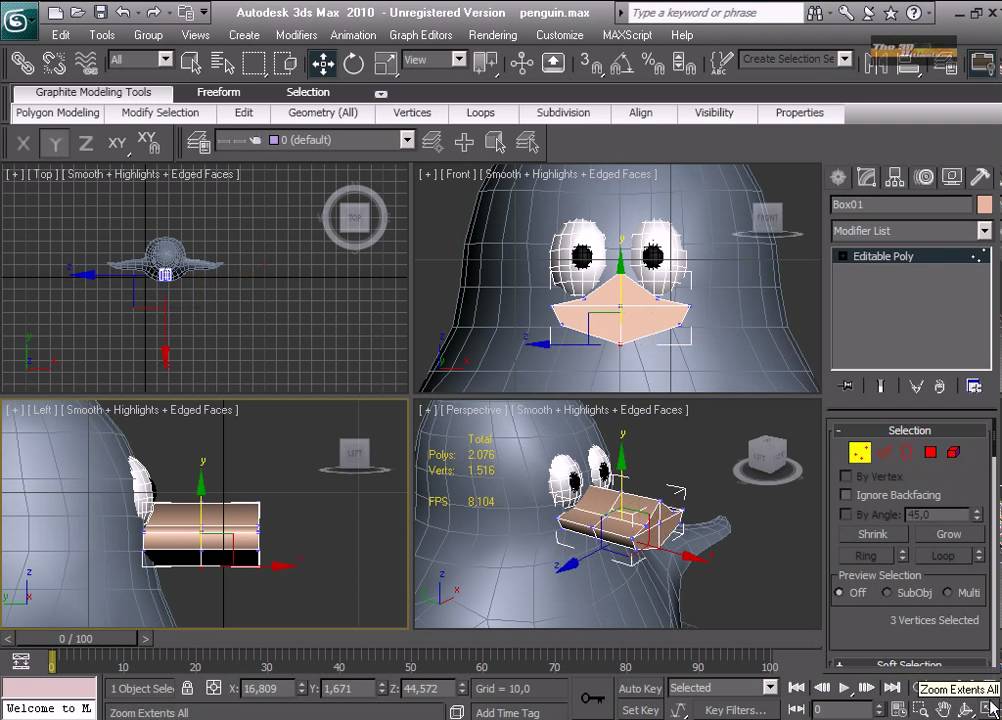1002x720 pixels.
Task: Open the selection filter All dropdown
Action: [x=165, y=60]
